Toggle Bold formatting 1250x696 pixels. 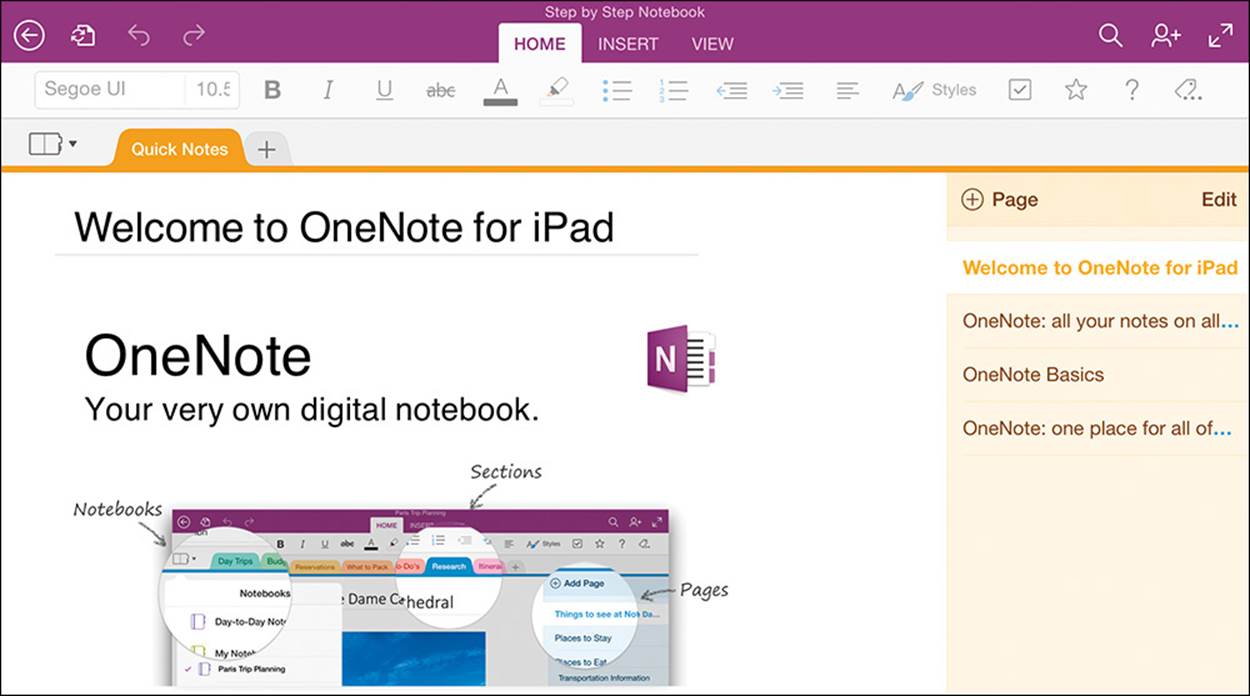pos(272,90)
